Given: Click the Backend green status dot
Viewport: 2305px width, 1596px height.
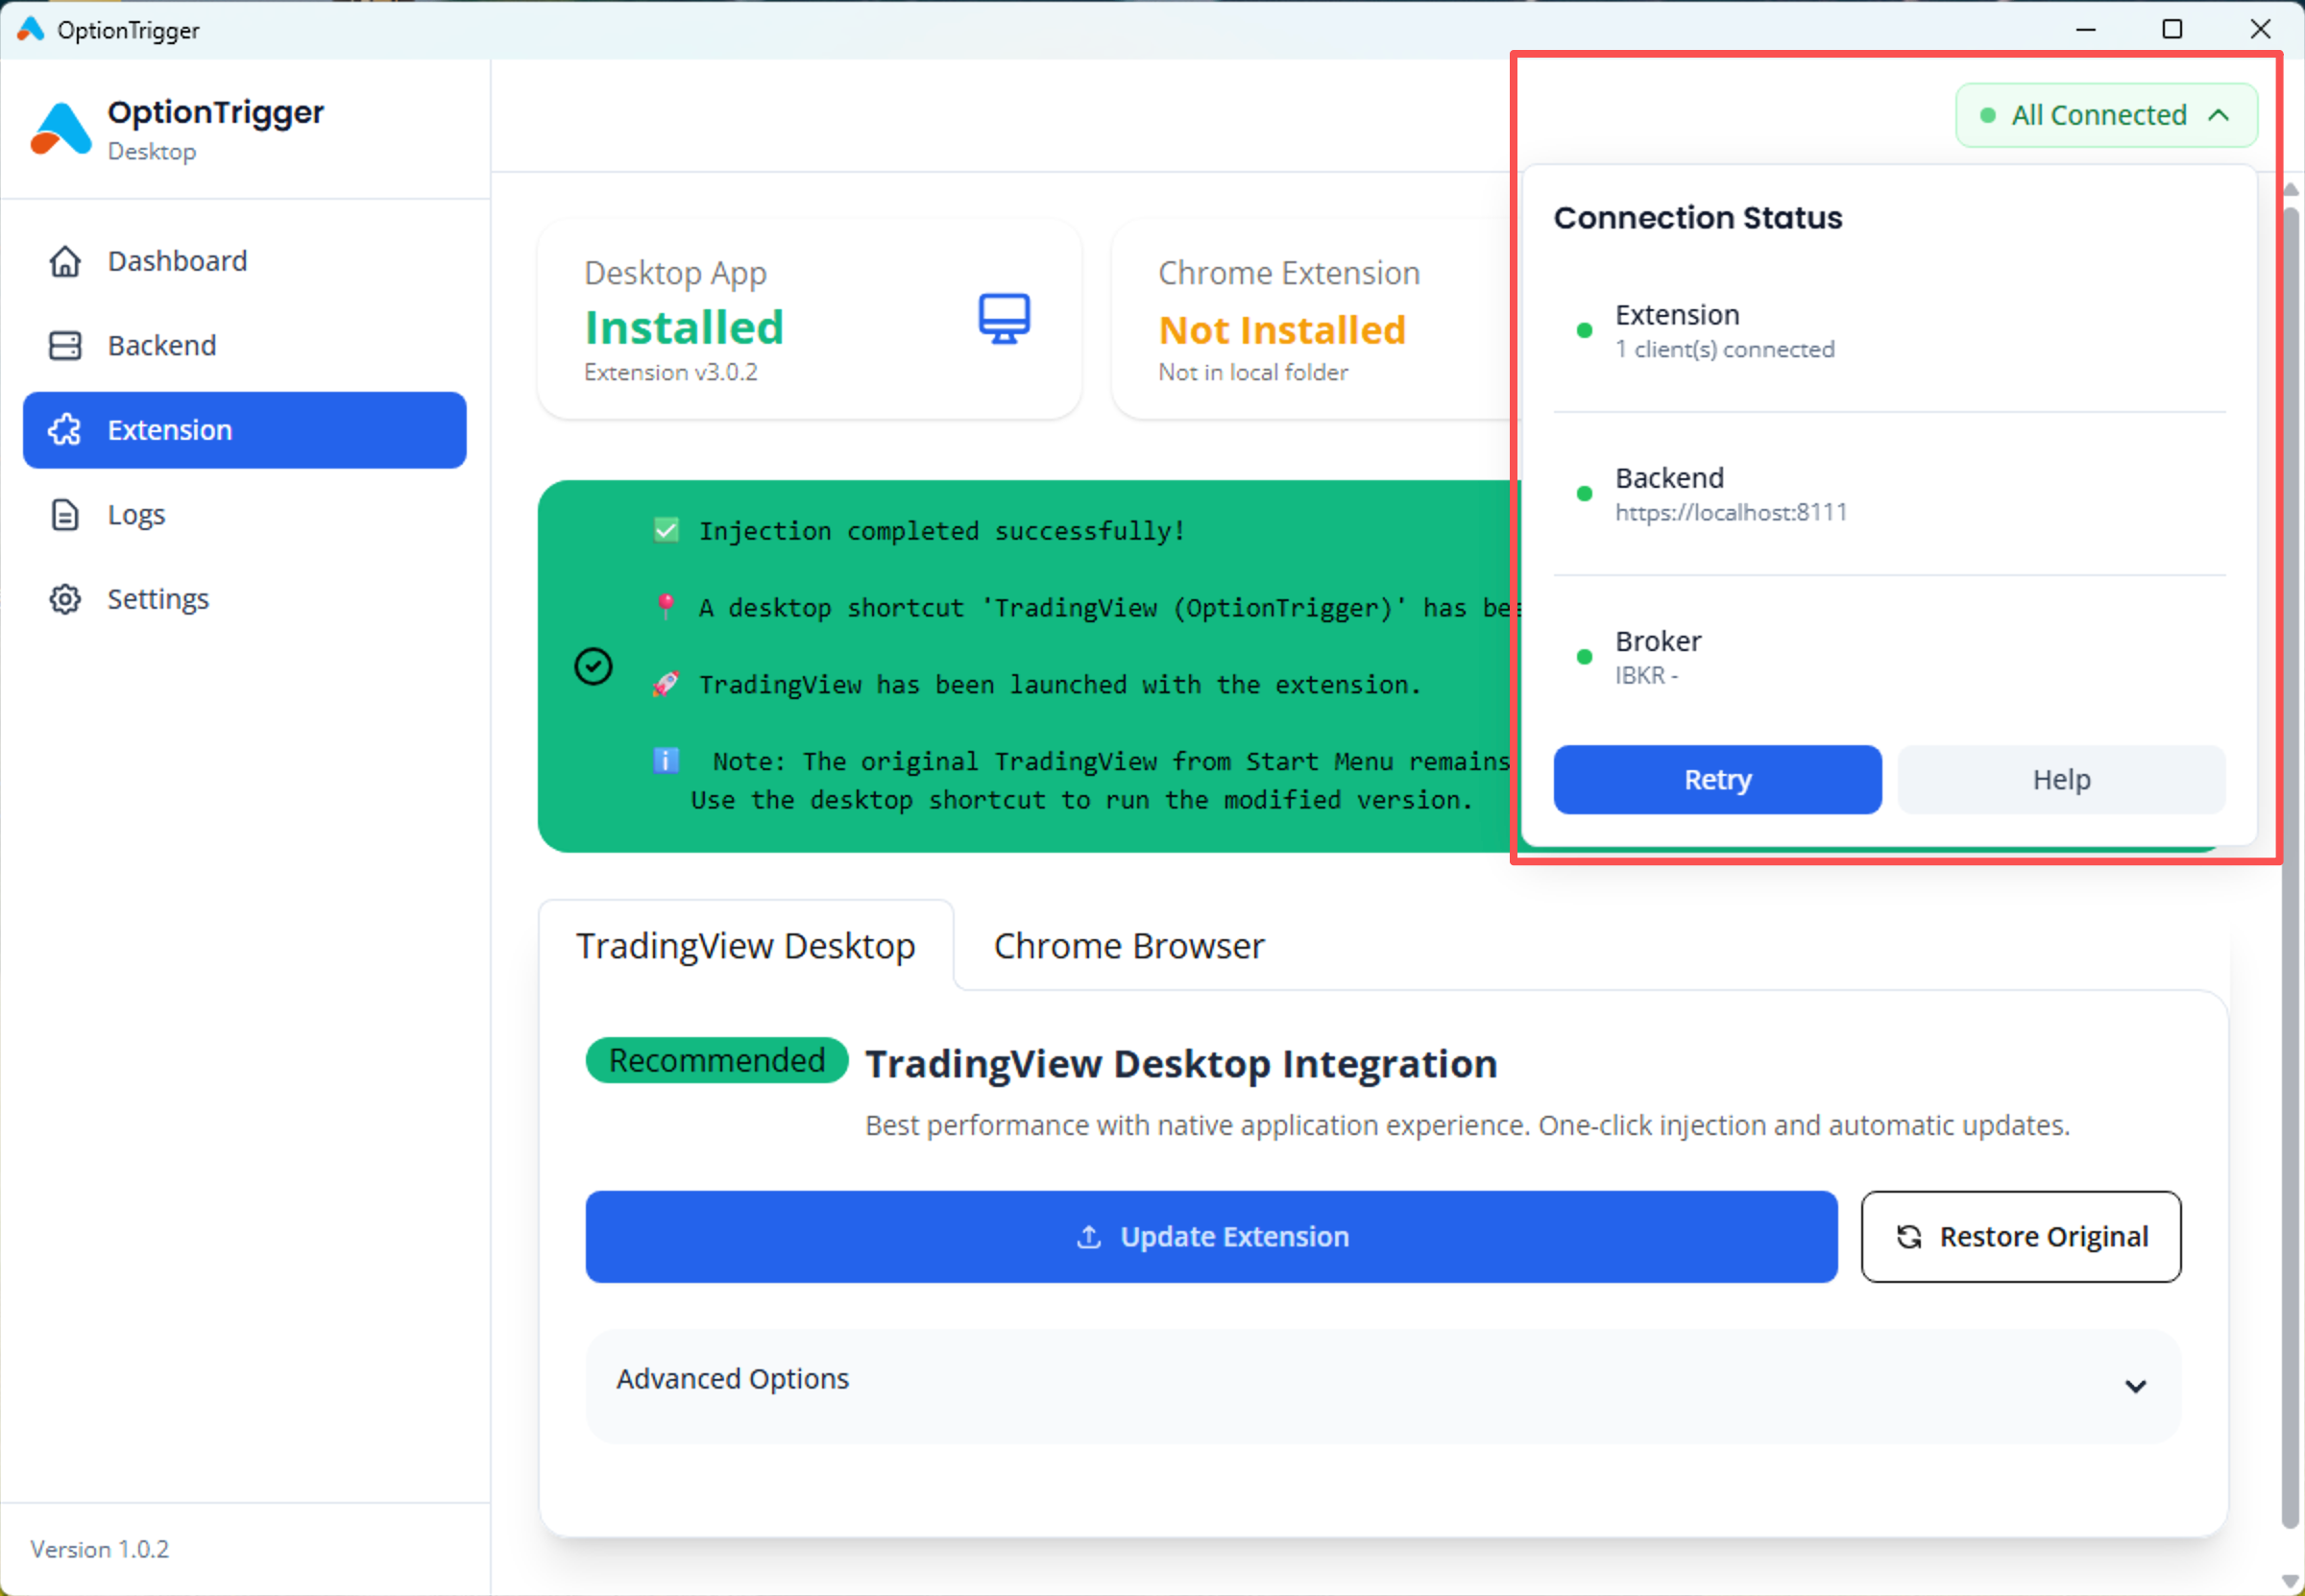Looking at the screenshot, I should pos(1584,493).
